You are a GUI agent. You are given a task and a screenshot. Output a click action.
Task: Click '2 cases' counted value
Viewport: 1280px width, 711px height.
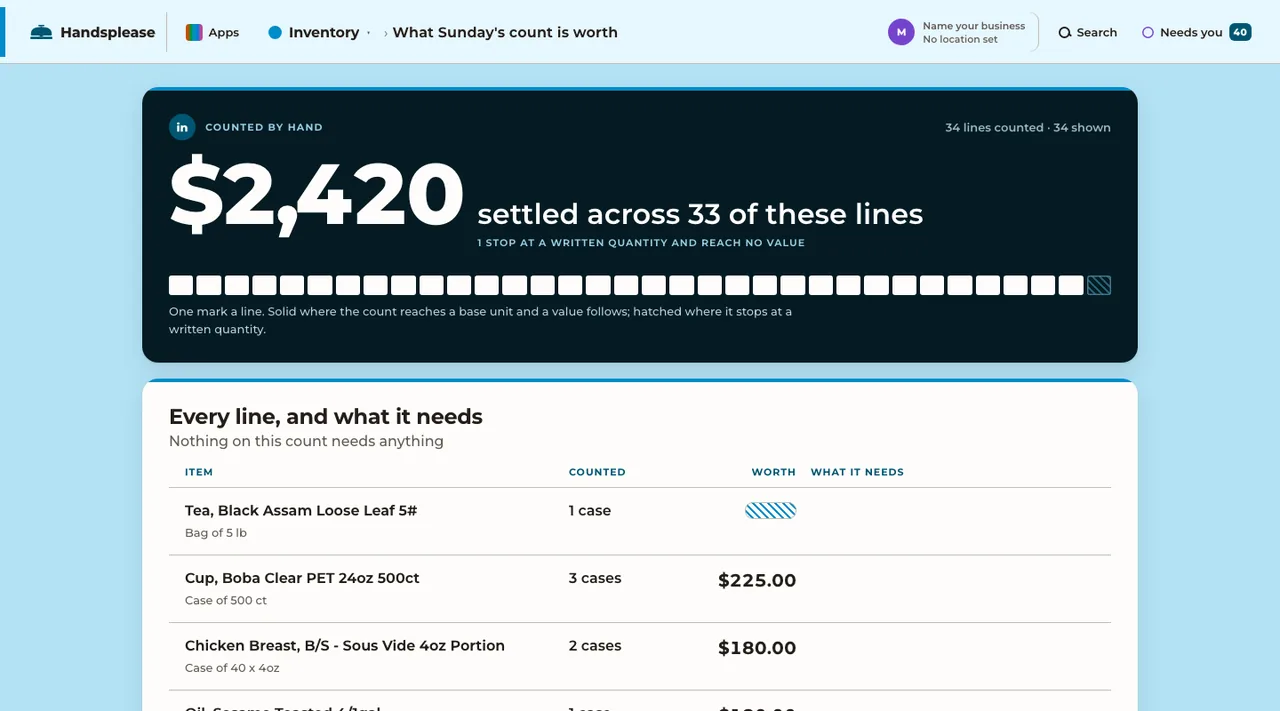(595, 646)
